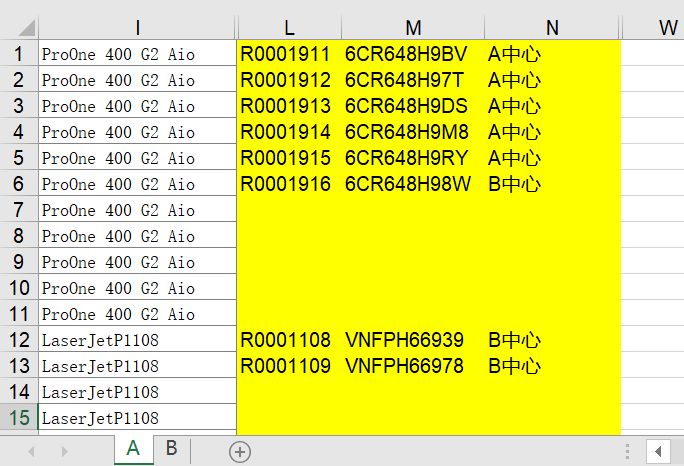Viewport: 684px width, 466px height.
Task: Click serial number 6CR648H98W
Action: [x=408, y=184]
